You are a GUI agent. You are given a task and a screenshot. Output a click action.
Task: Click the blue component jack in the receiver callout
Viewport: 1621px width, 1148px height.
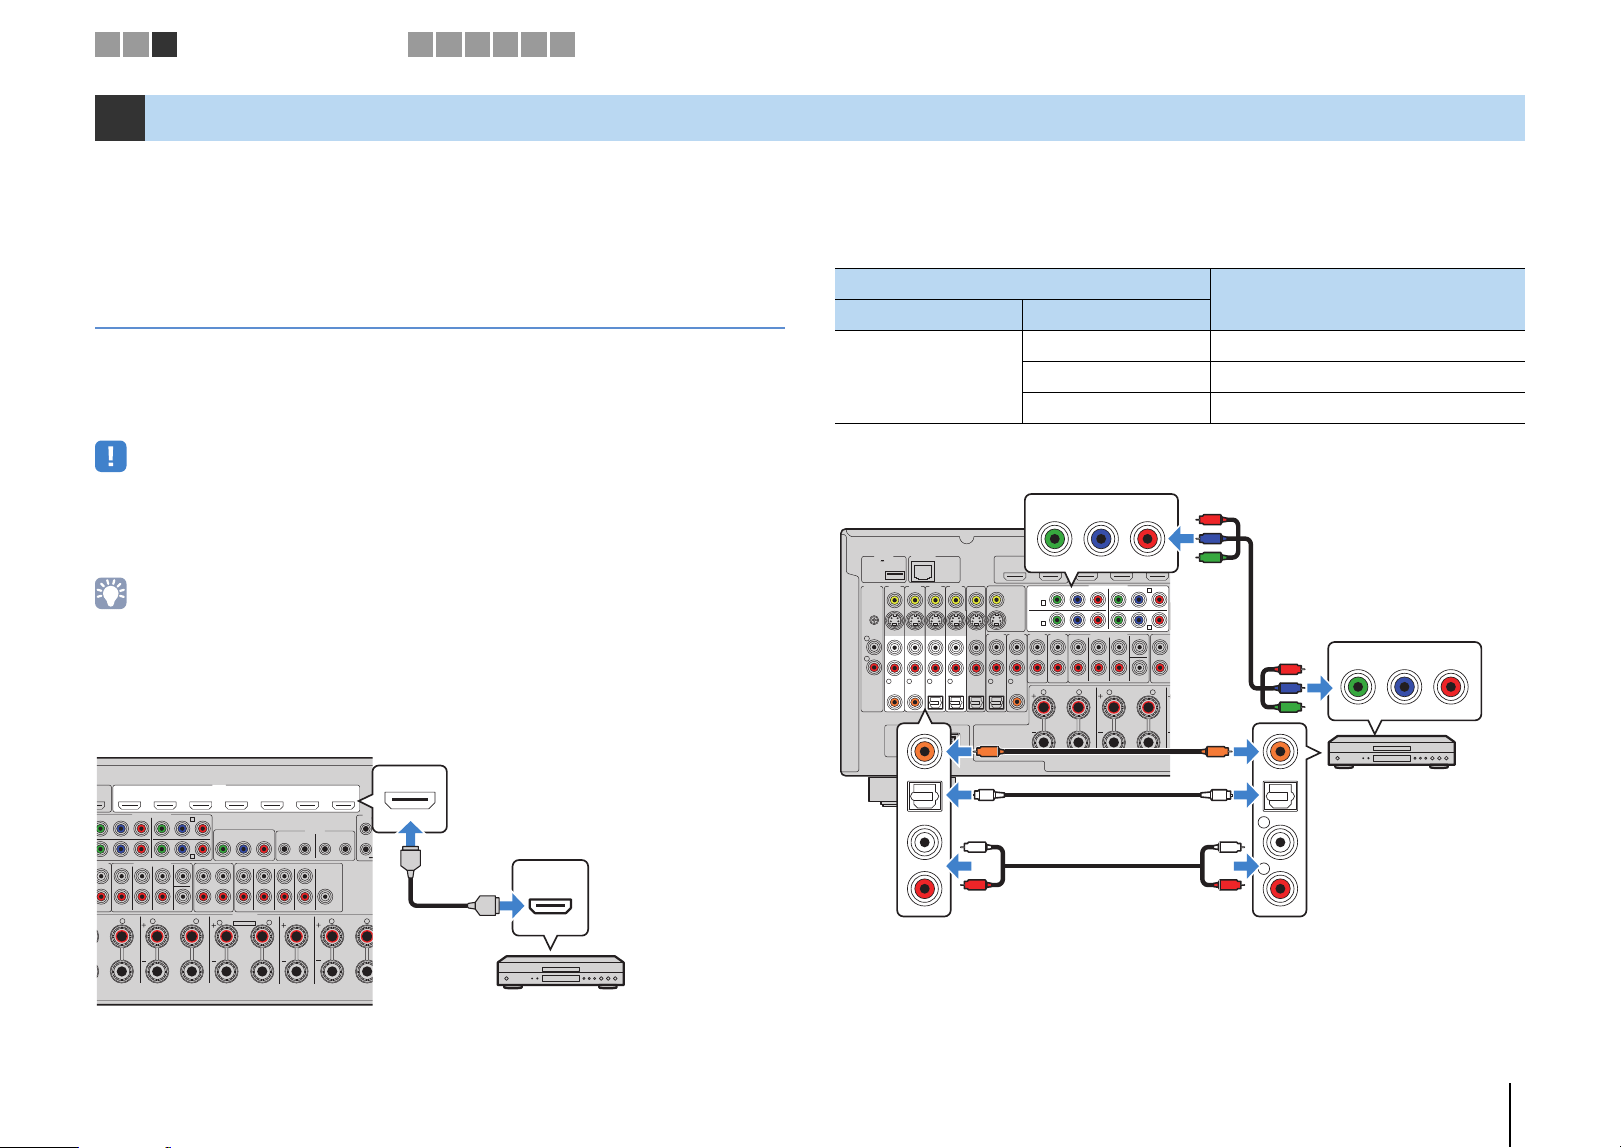pyautogui.click(x=1101, y=539)
